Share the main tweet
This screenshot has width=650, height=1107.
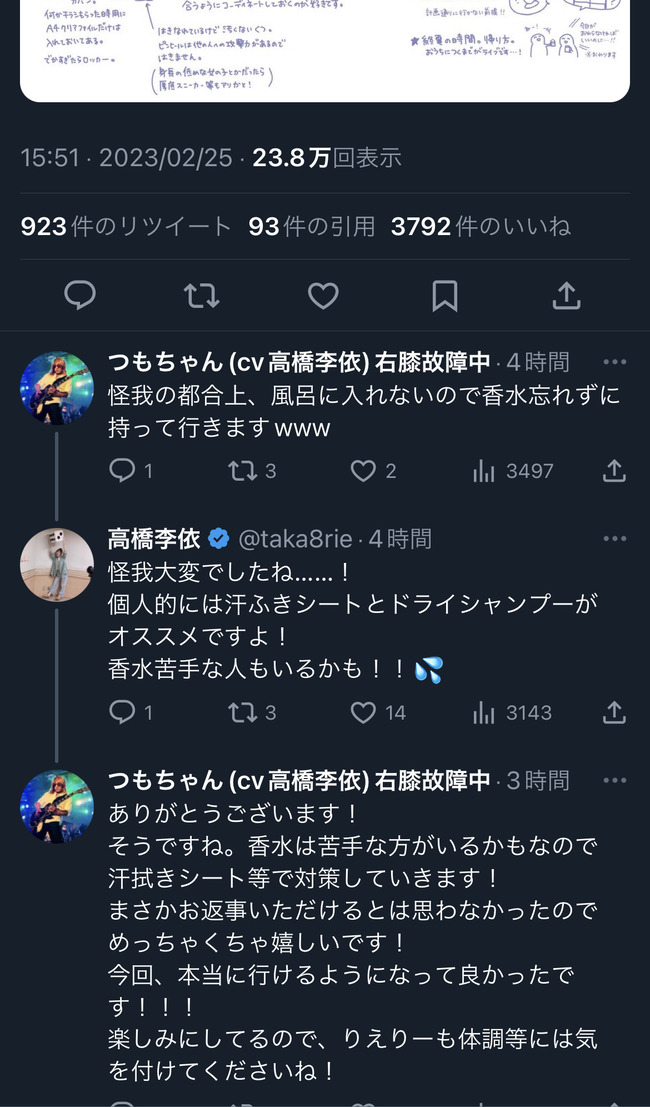(x=566, y=295)
